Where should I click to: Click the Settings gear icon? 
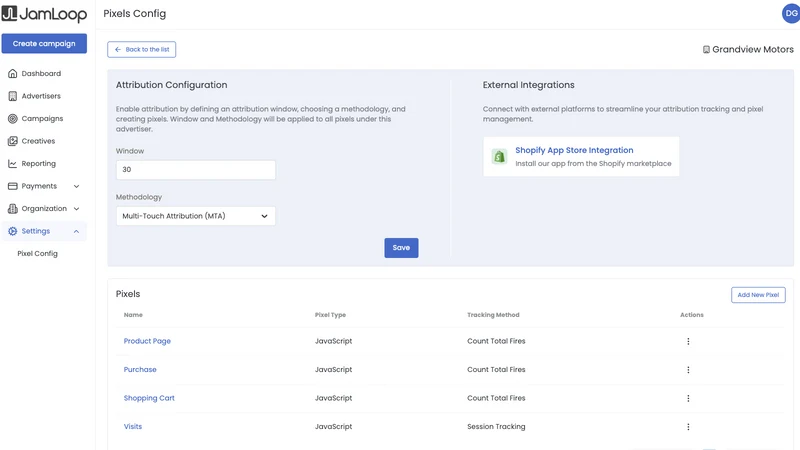(x=13, y=231)
